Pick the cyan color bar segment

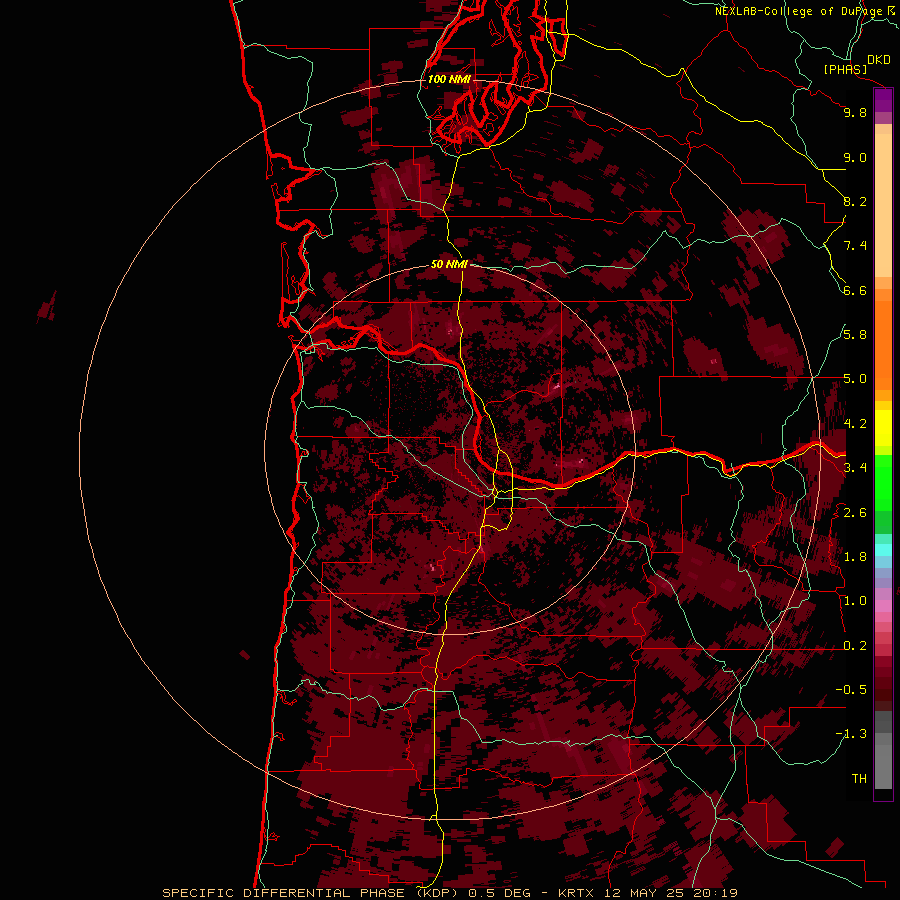tap(883, 550)
